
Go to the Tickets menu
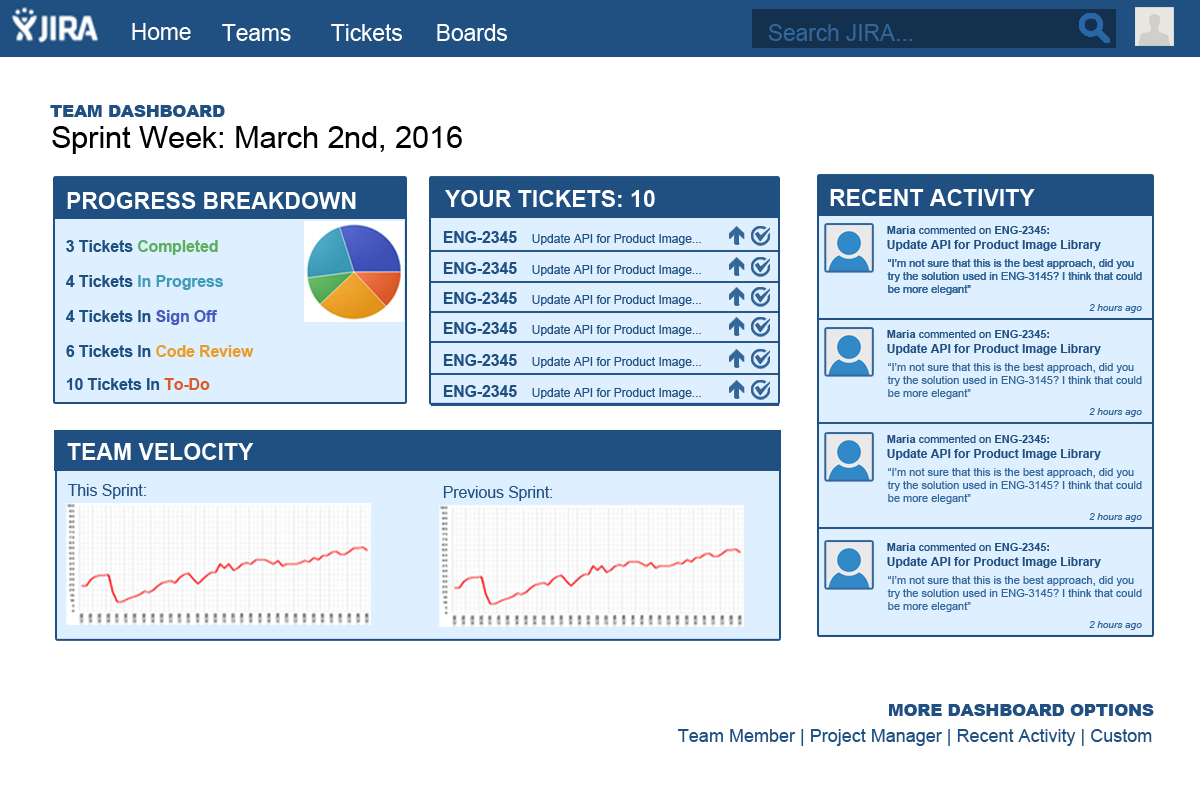click(x=366, y=33)
